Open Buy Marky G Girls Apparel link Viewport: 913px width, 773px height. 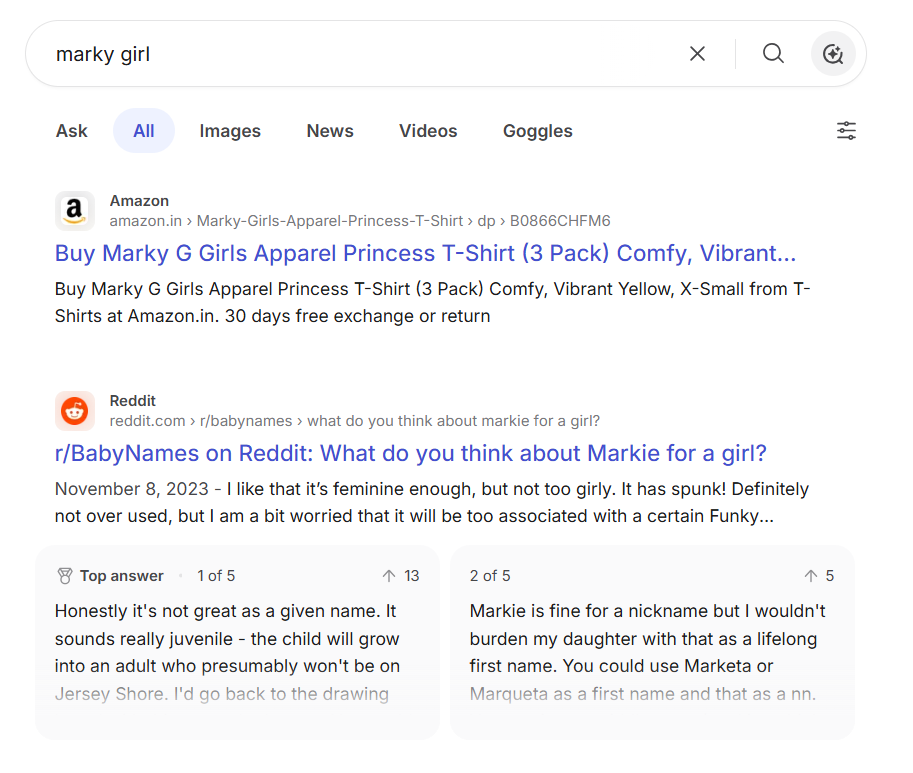coord(425,253)
